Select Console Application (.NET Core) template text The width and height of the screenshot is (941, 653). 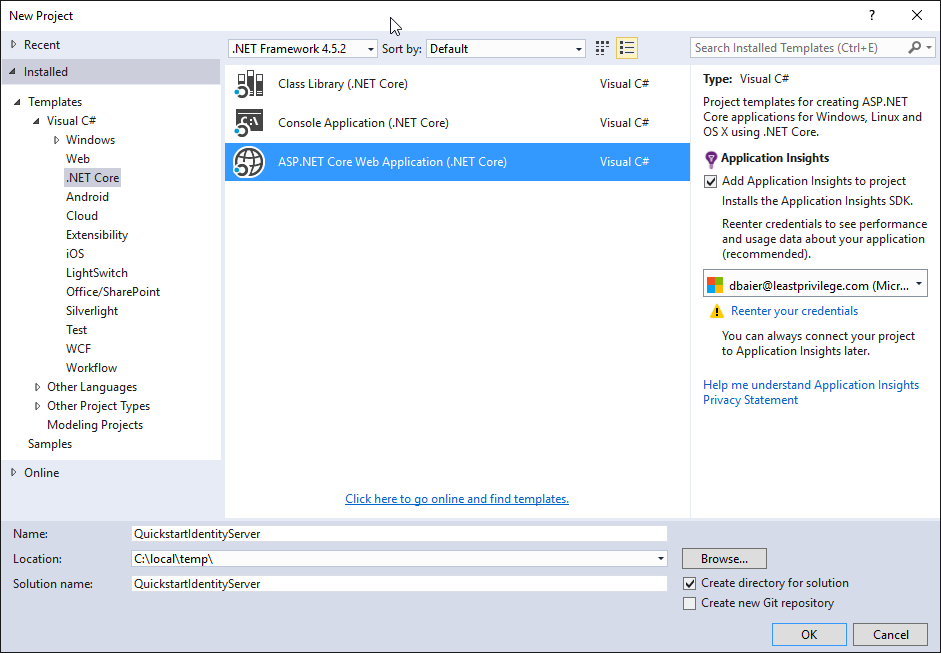[x=363, y=123]
